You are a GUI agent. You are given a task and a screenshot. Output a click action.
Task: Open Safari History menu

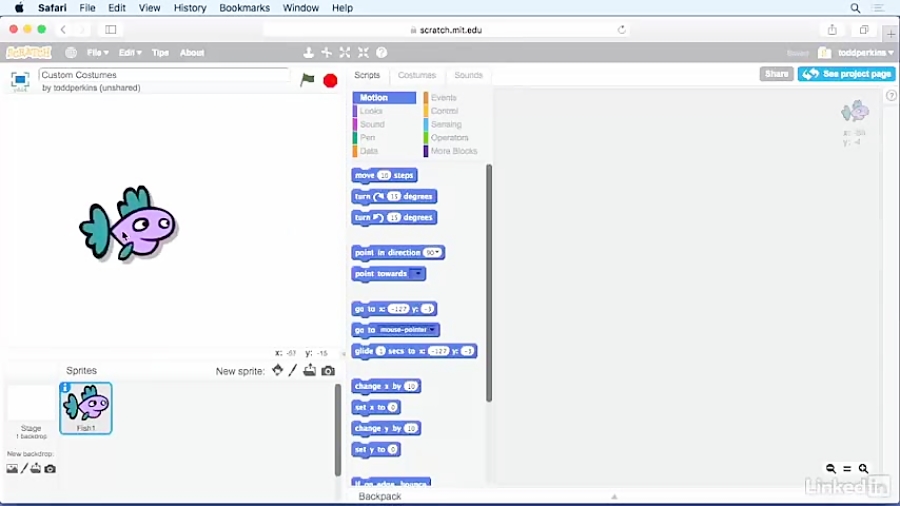[189, 8]
